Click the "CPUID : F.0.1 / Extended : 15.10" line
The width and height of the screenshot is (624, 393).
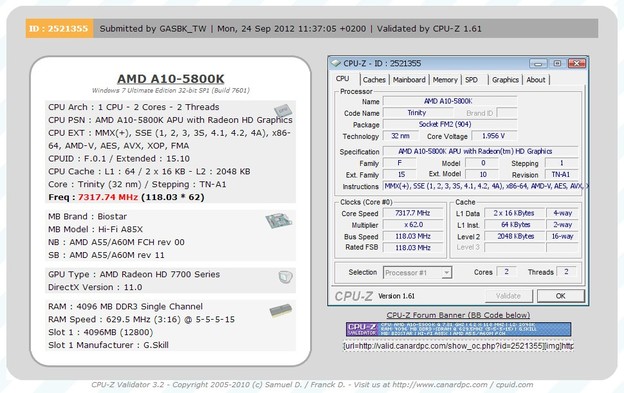119,158
